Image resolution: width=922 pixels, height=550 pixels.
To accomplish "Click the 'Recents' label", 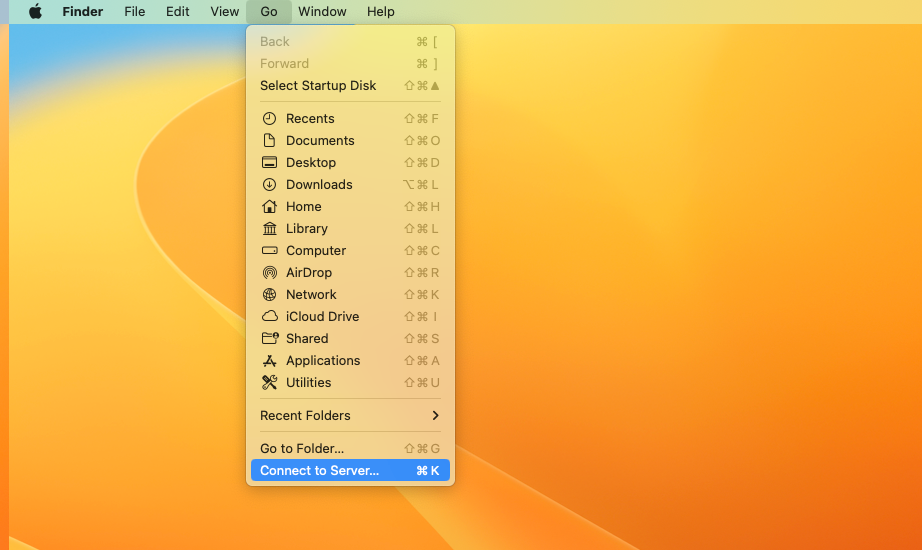I will pyautogui.click(x=310, y=118).
